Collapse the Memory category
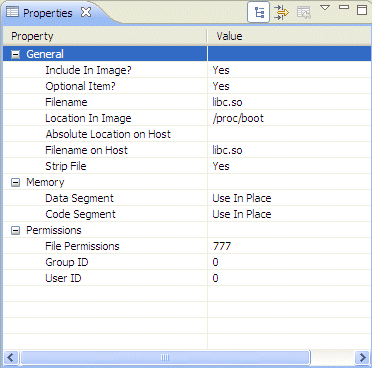 (x=15, y=182)
